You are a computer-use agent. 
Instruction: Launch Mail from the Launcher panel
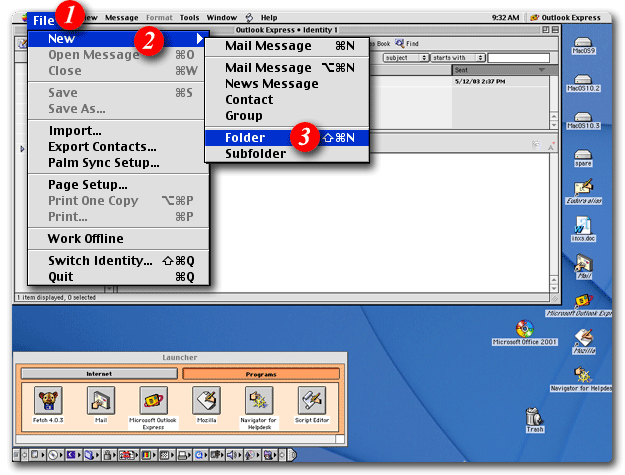click(99, 402)
